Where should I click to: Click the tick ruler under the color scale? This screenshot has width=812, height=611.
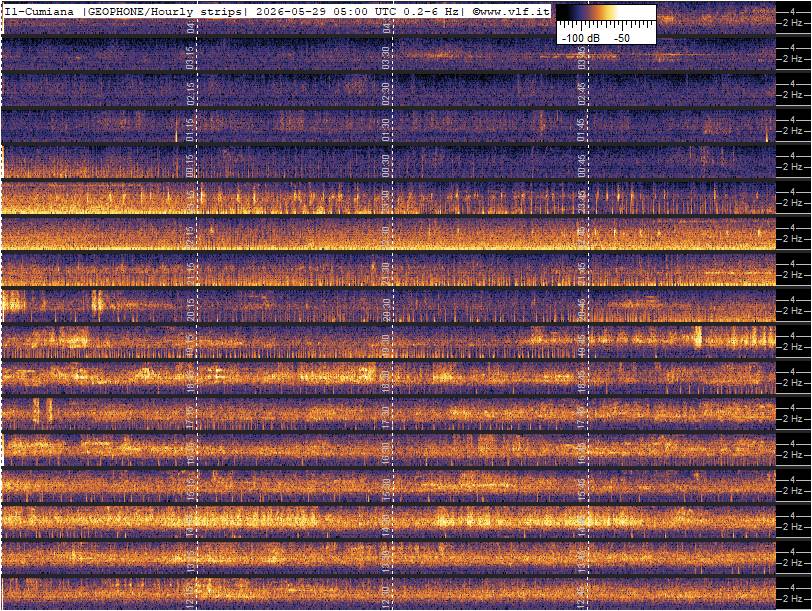click(x=606, y=25)
